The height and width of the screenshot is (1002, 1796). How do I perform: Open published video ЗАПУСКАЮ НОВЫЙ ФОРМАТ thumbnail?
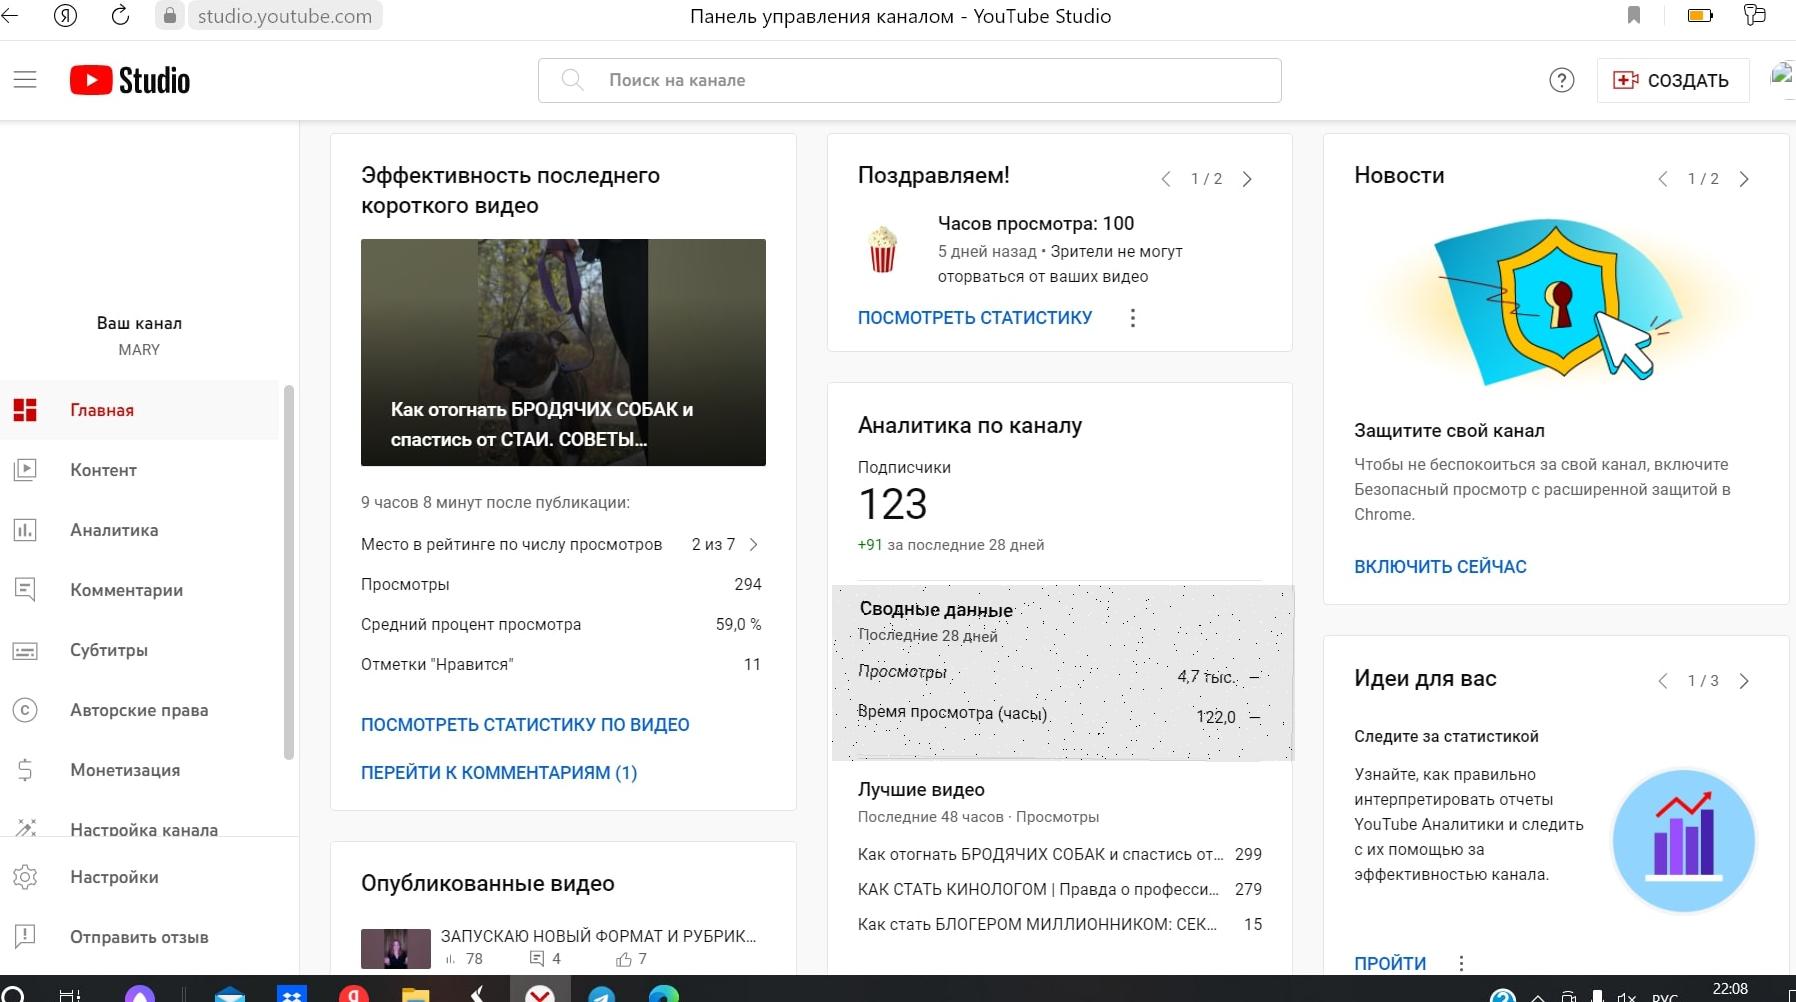pyautogui.click(x=396, y=949)
